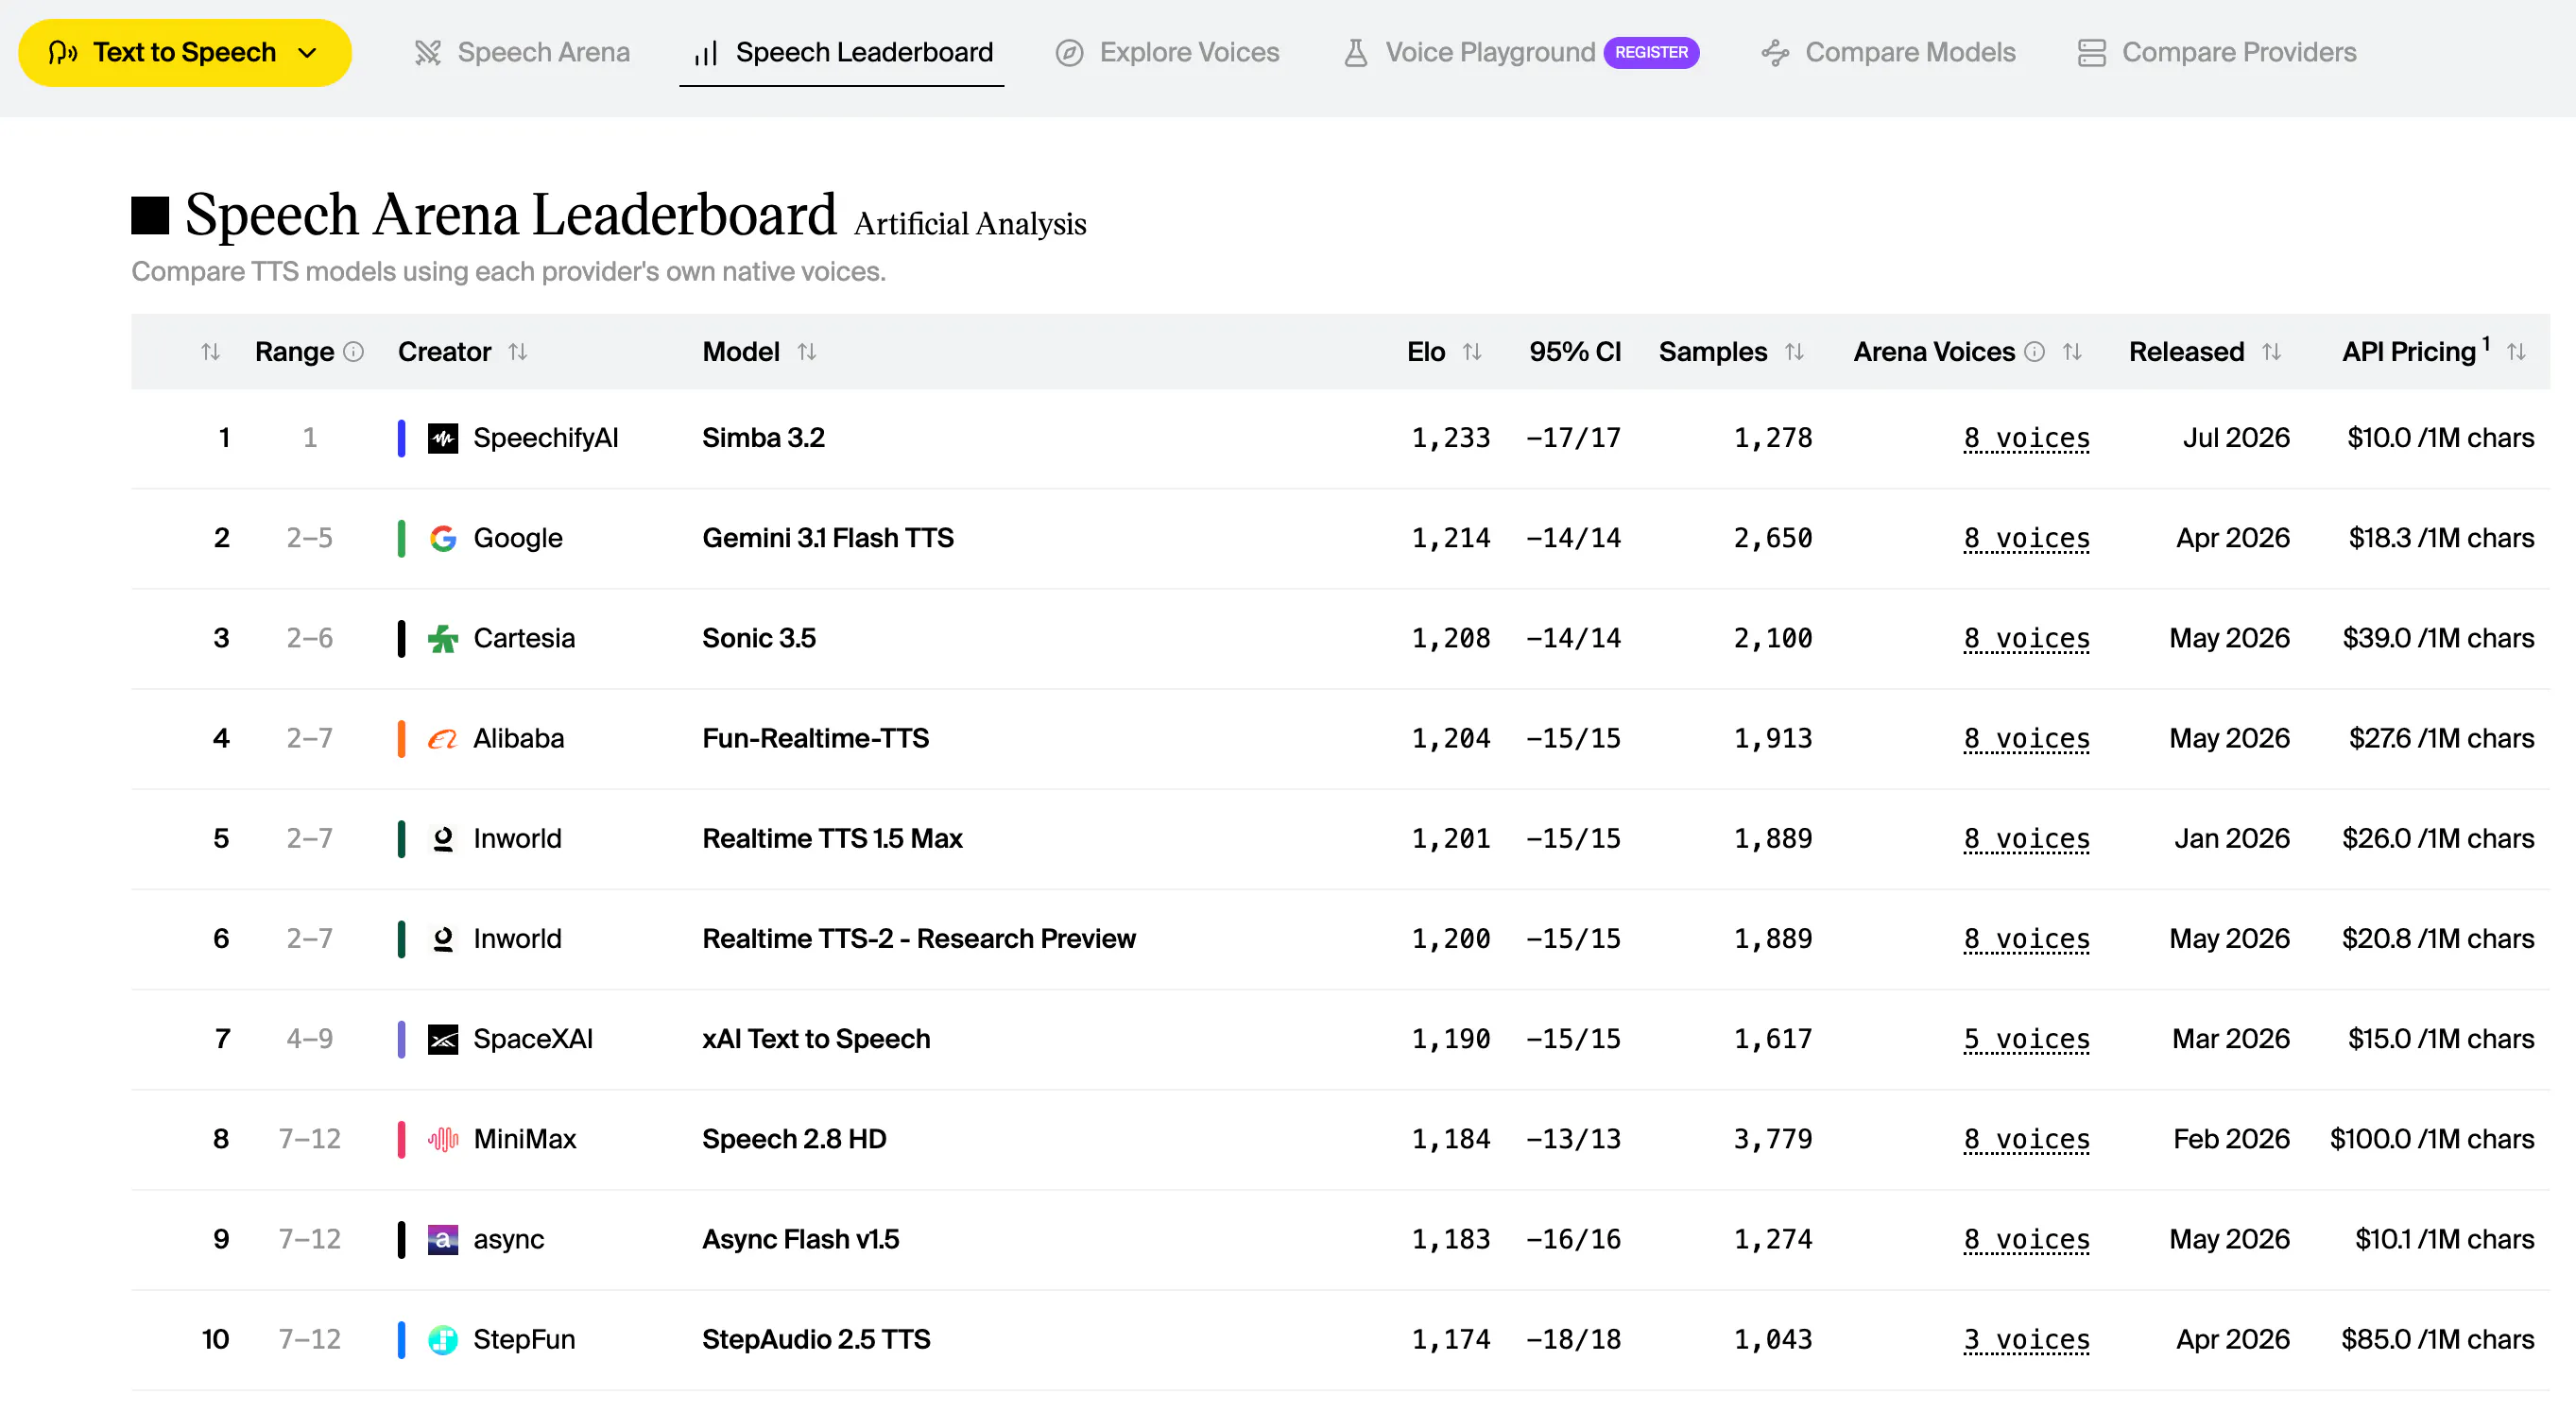Viewport: 2576px width, 1412px height.
Task: Click the async logo icon
Action: pos(443,1239)
